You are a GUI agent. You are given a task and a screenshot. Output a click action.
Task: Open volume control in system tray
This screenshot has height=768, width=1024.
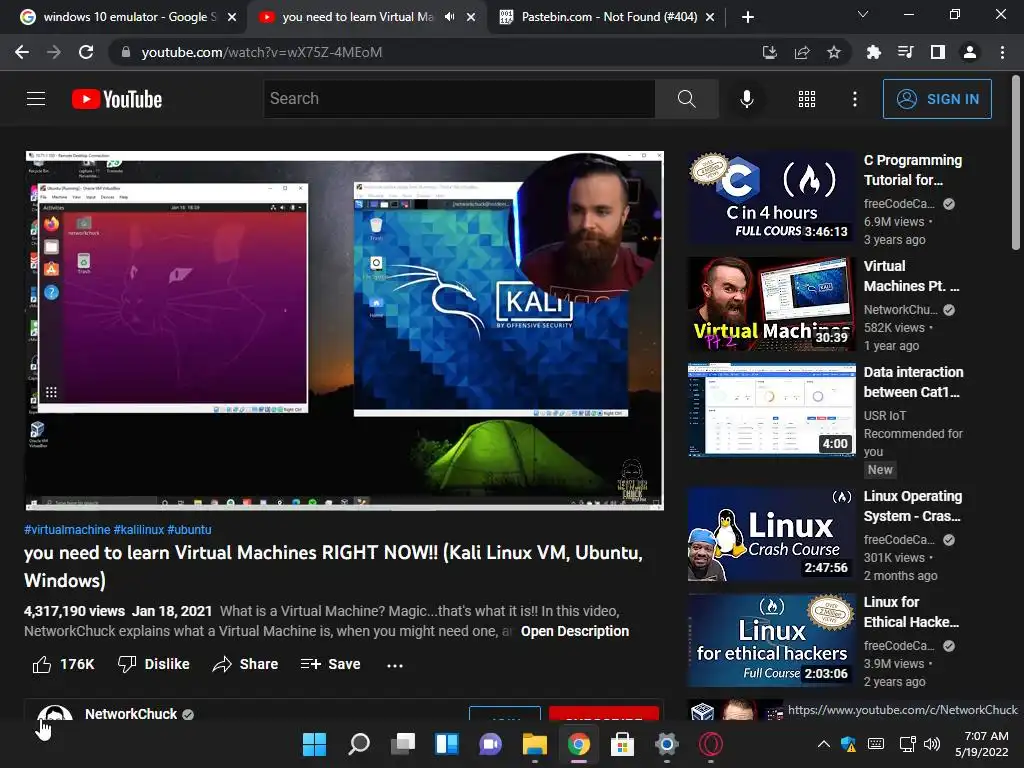click(932, 744)
